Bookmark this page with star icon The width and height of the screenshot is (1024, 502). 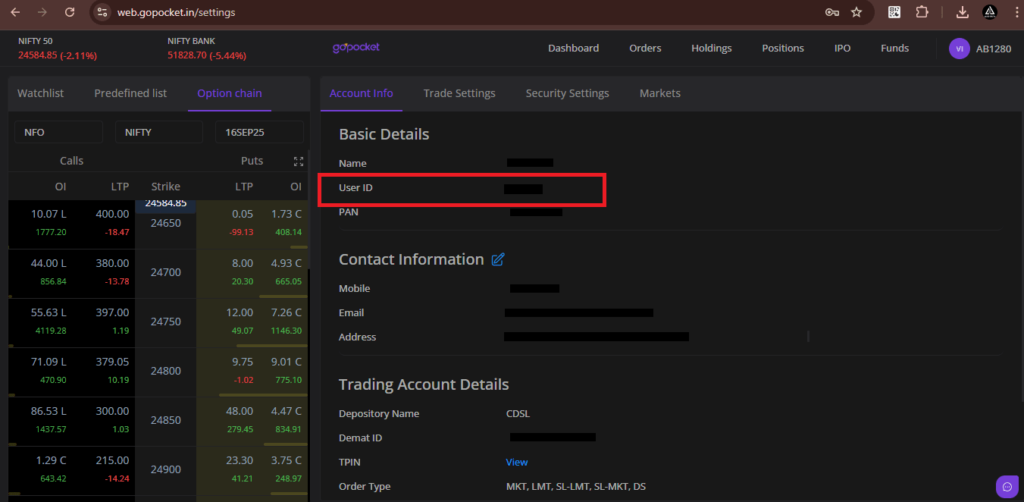click(856, 13)
